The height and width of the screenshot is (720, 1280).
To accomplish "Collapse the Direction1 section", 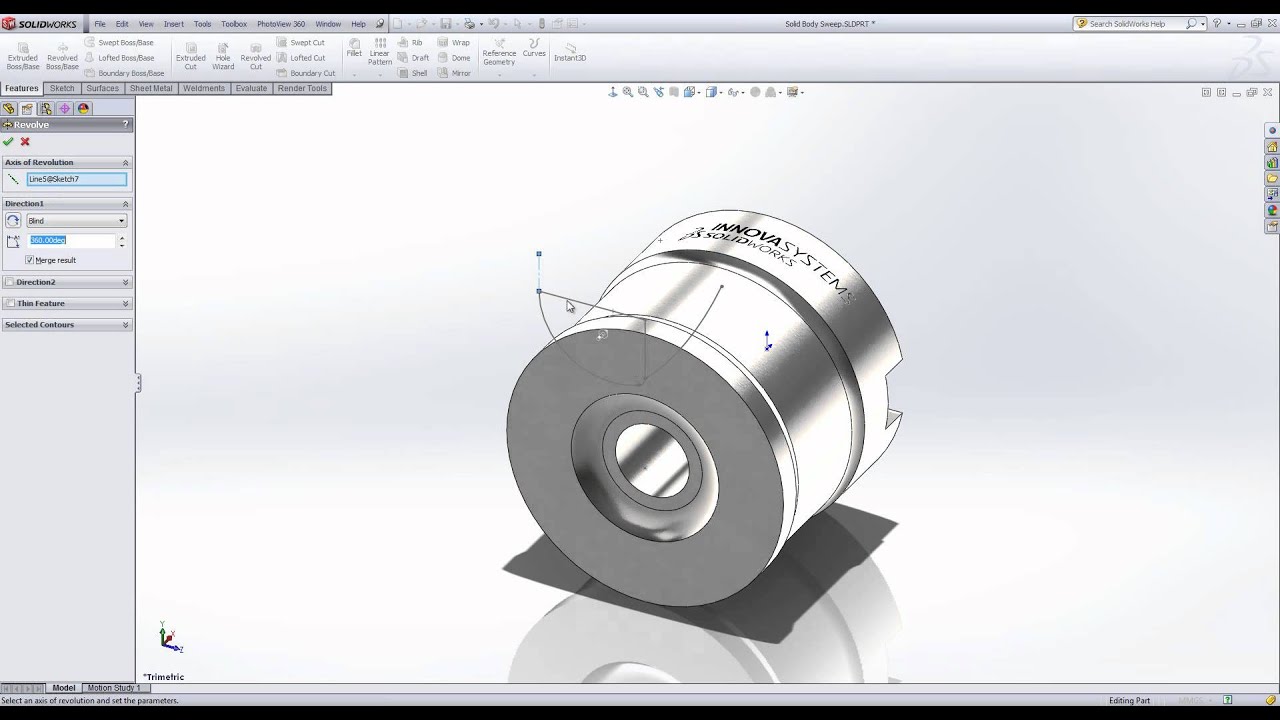I will (x=125, y=203).
